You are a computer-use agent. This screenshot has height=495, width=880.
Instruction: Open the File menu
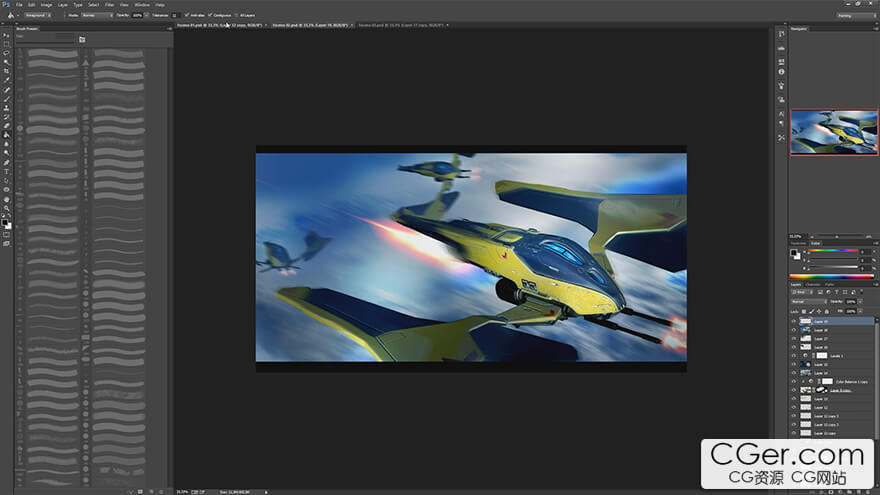tap(19, 4)
